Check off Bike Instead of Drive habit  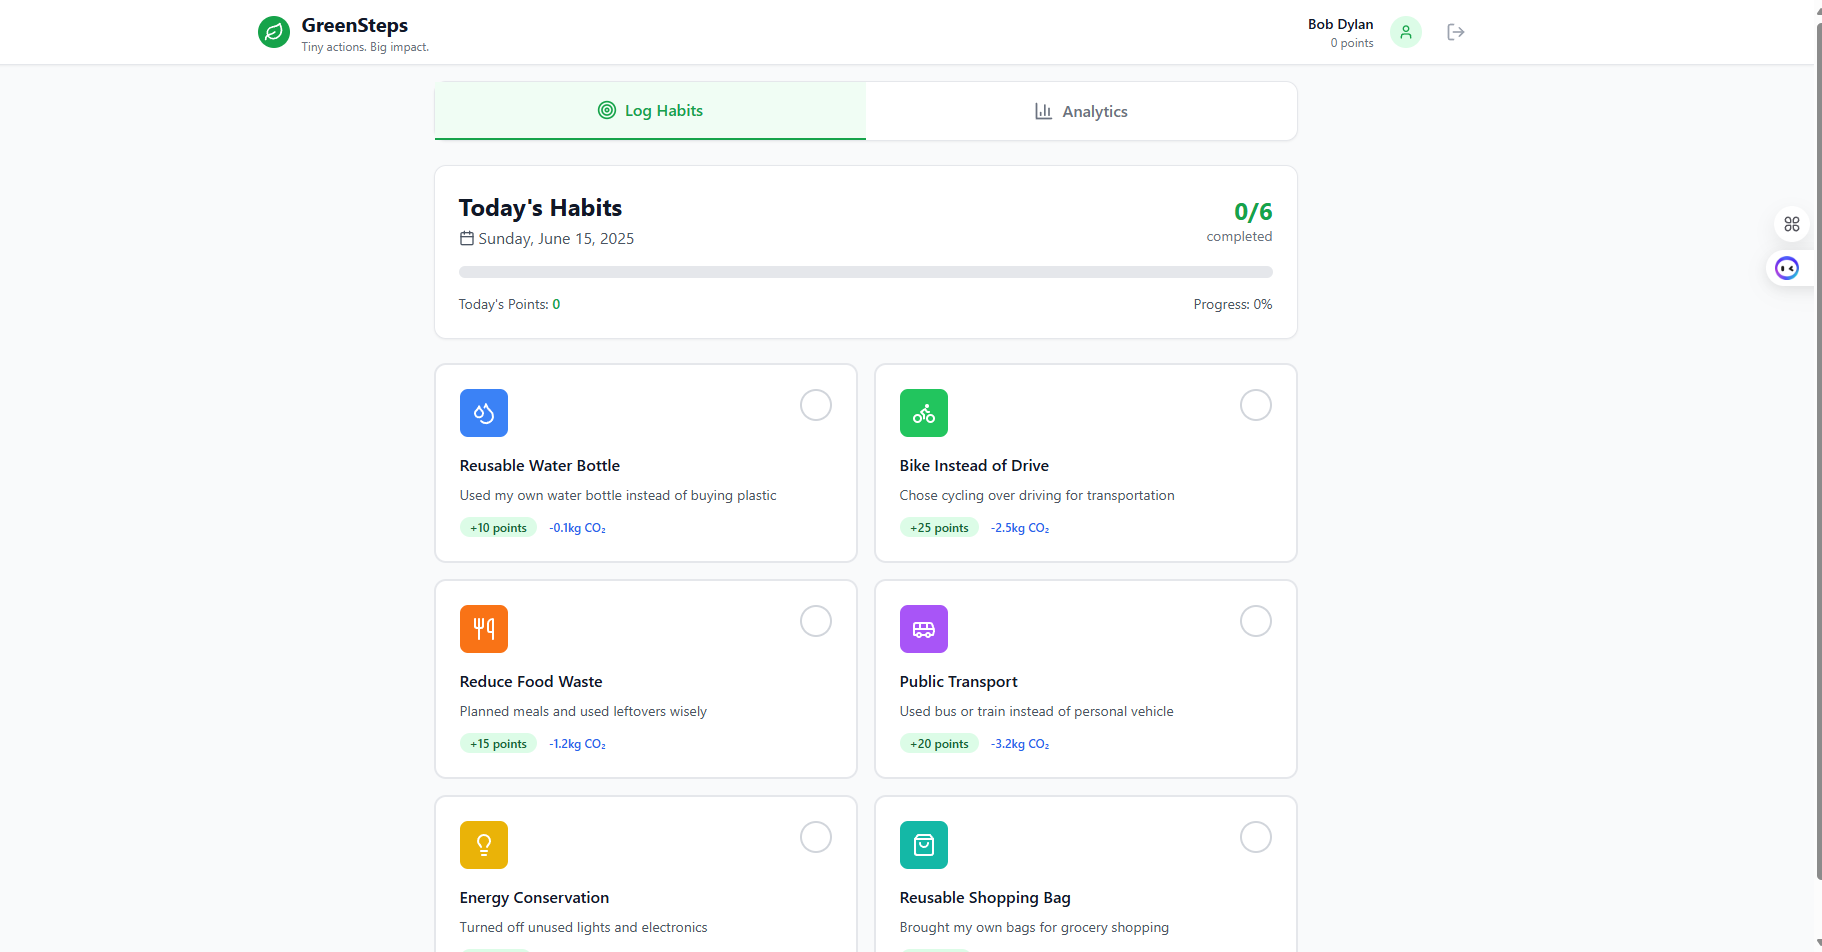1256,405
